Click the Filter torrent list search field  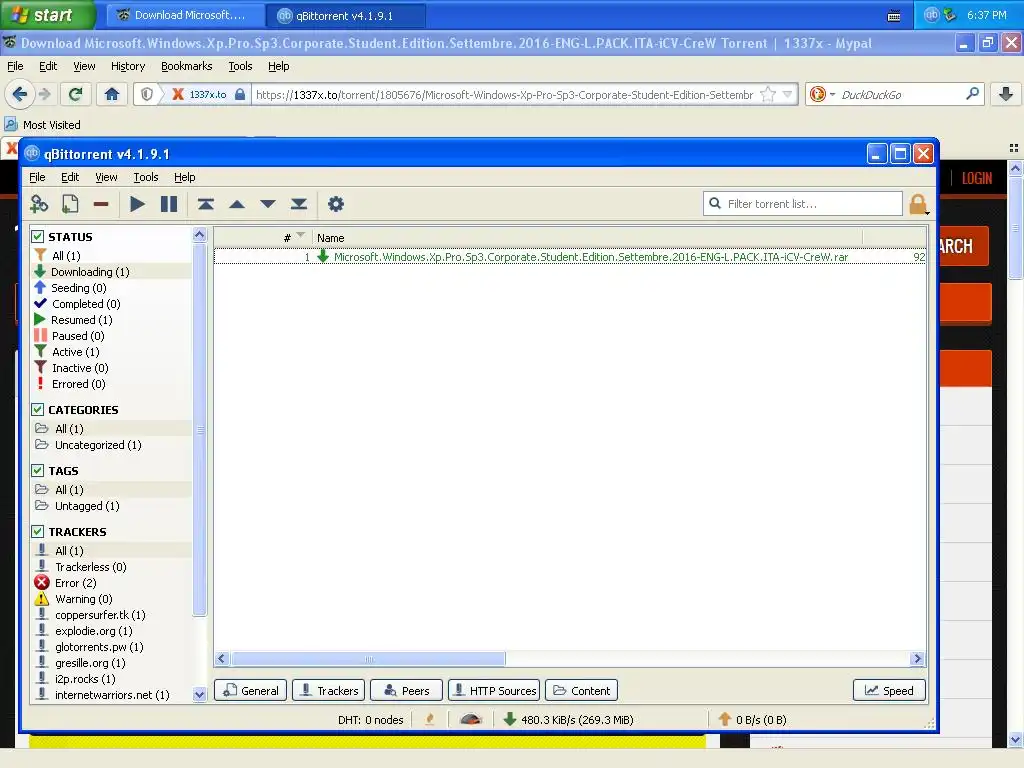[x=803, y=204]
